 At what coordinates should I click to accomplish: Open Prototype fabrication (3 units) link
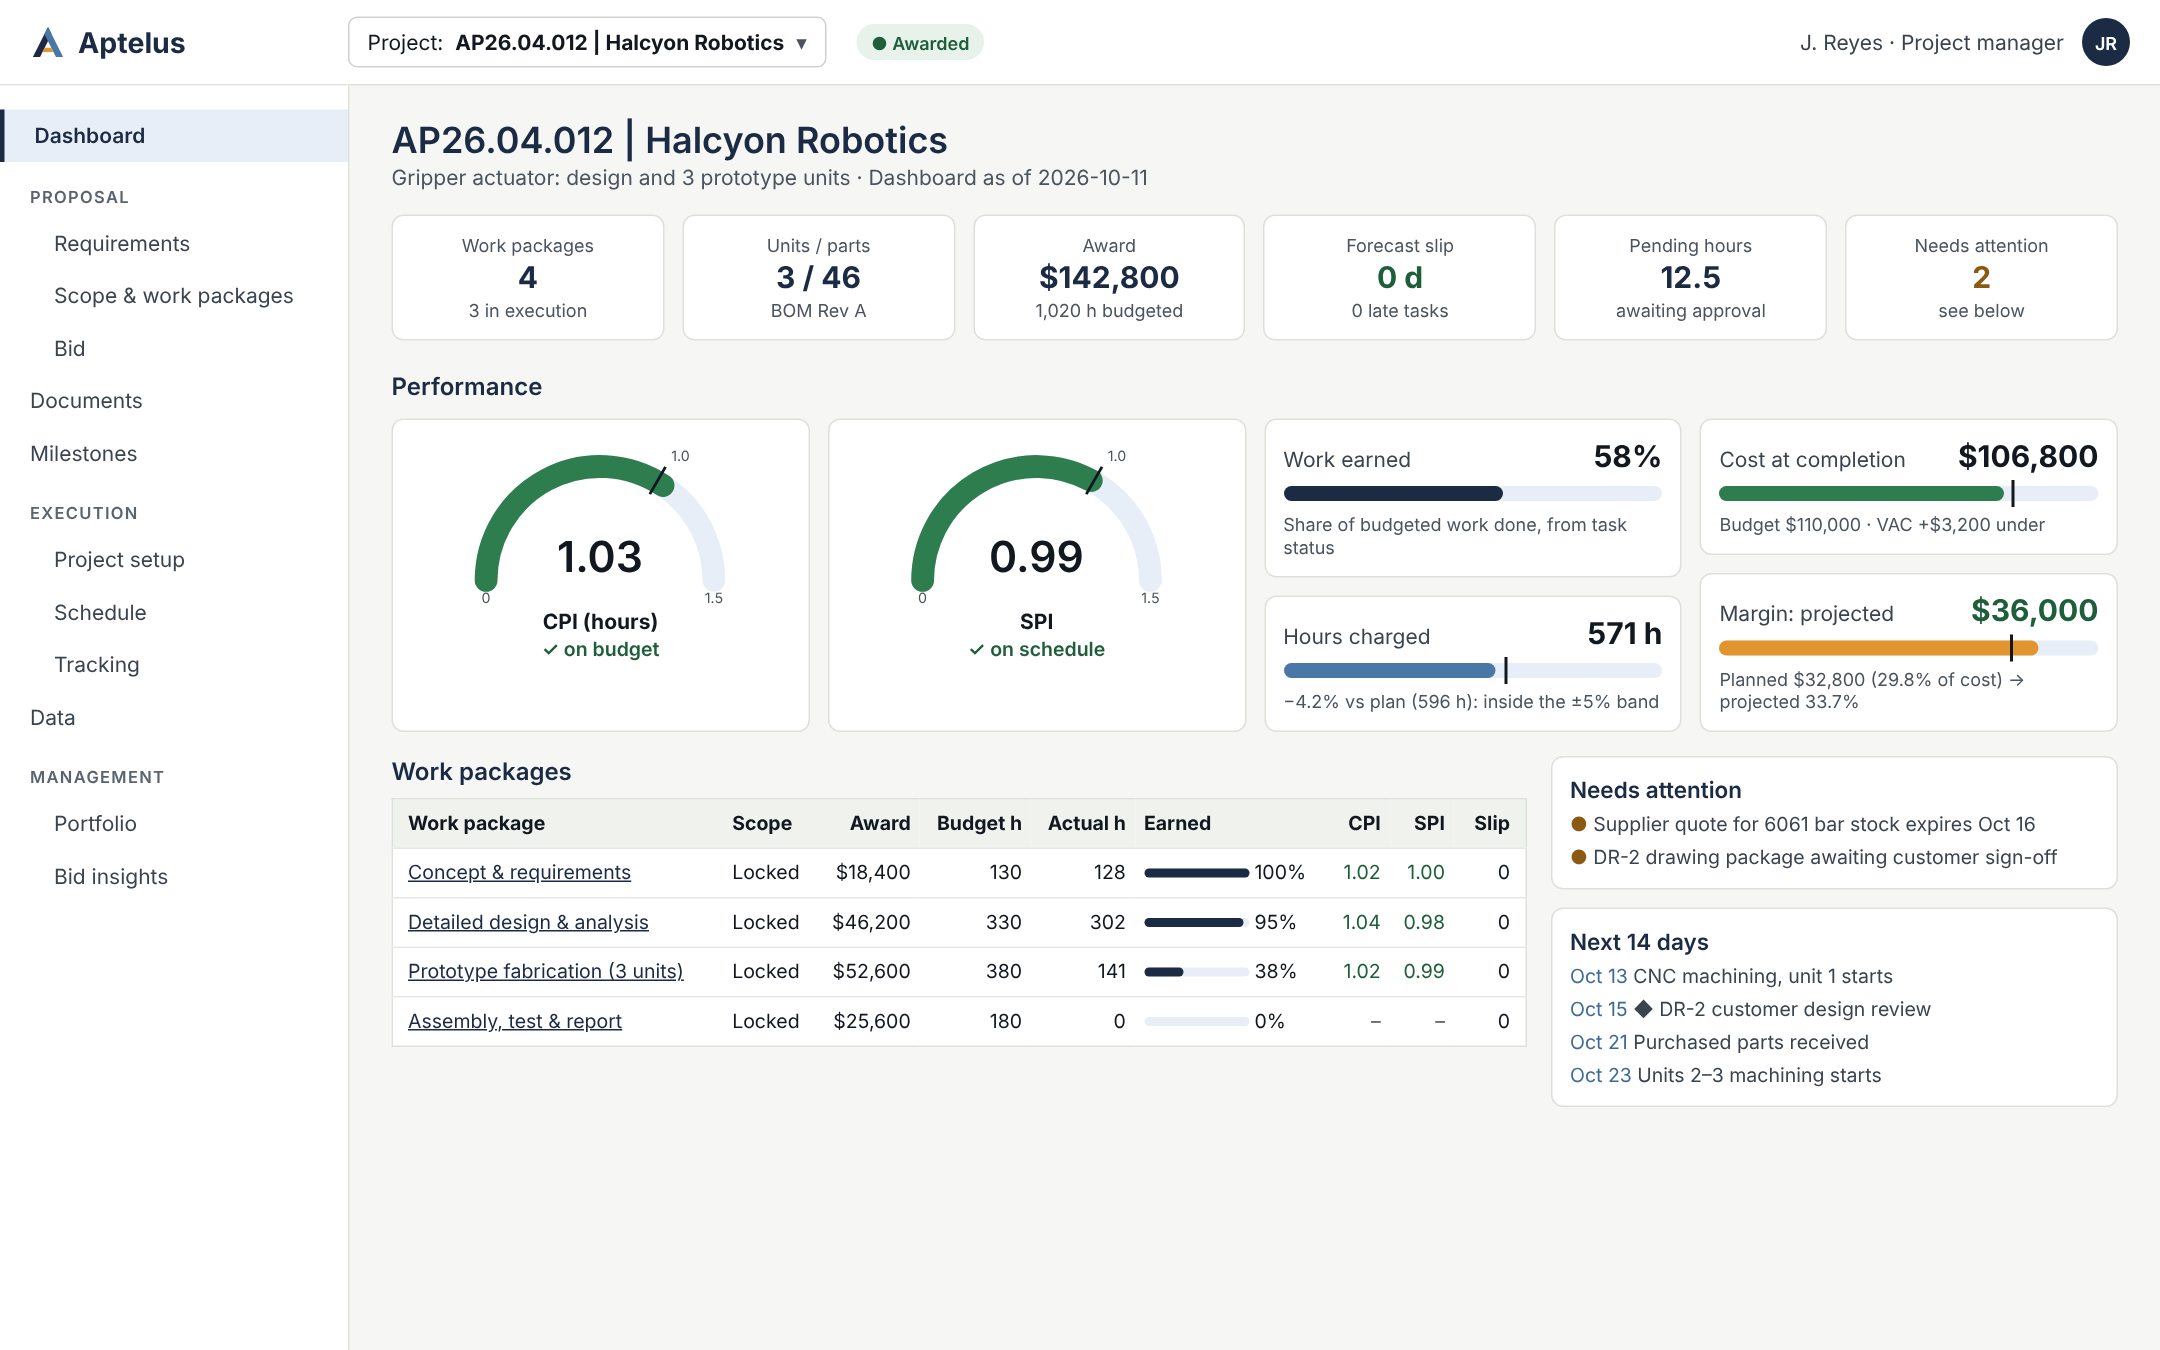coord(546,971)
